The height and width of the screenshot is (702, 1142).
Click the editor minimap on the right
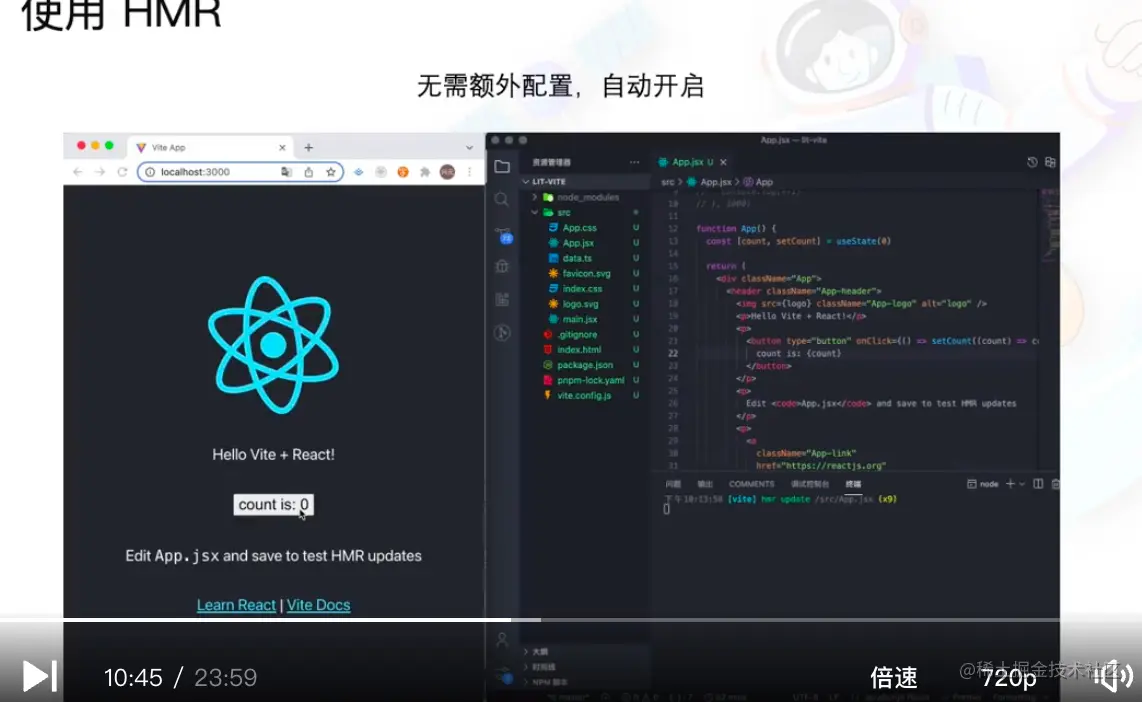(1050, 226)
